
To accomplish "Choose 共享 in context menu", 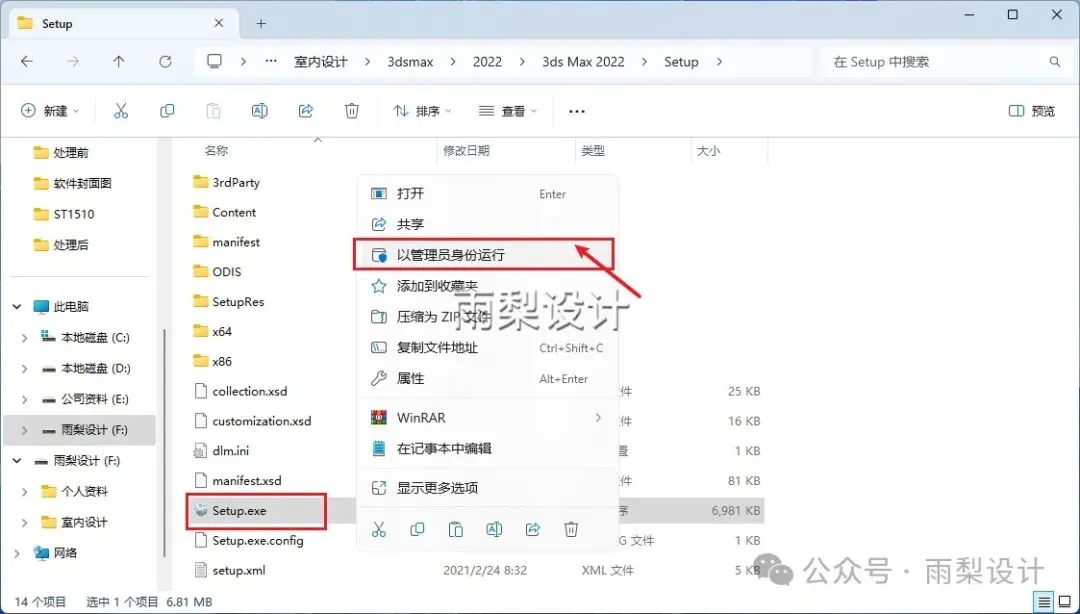I will (x=488, y=224).
